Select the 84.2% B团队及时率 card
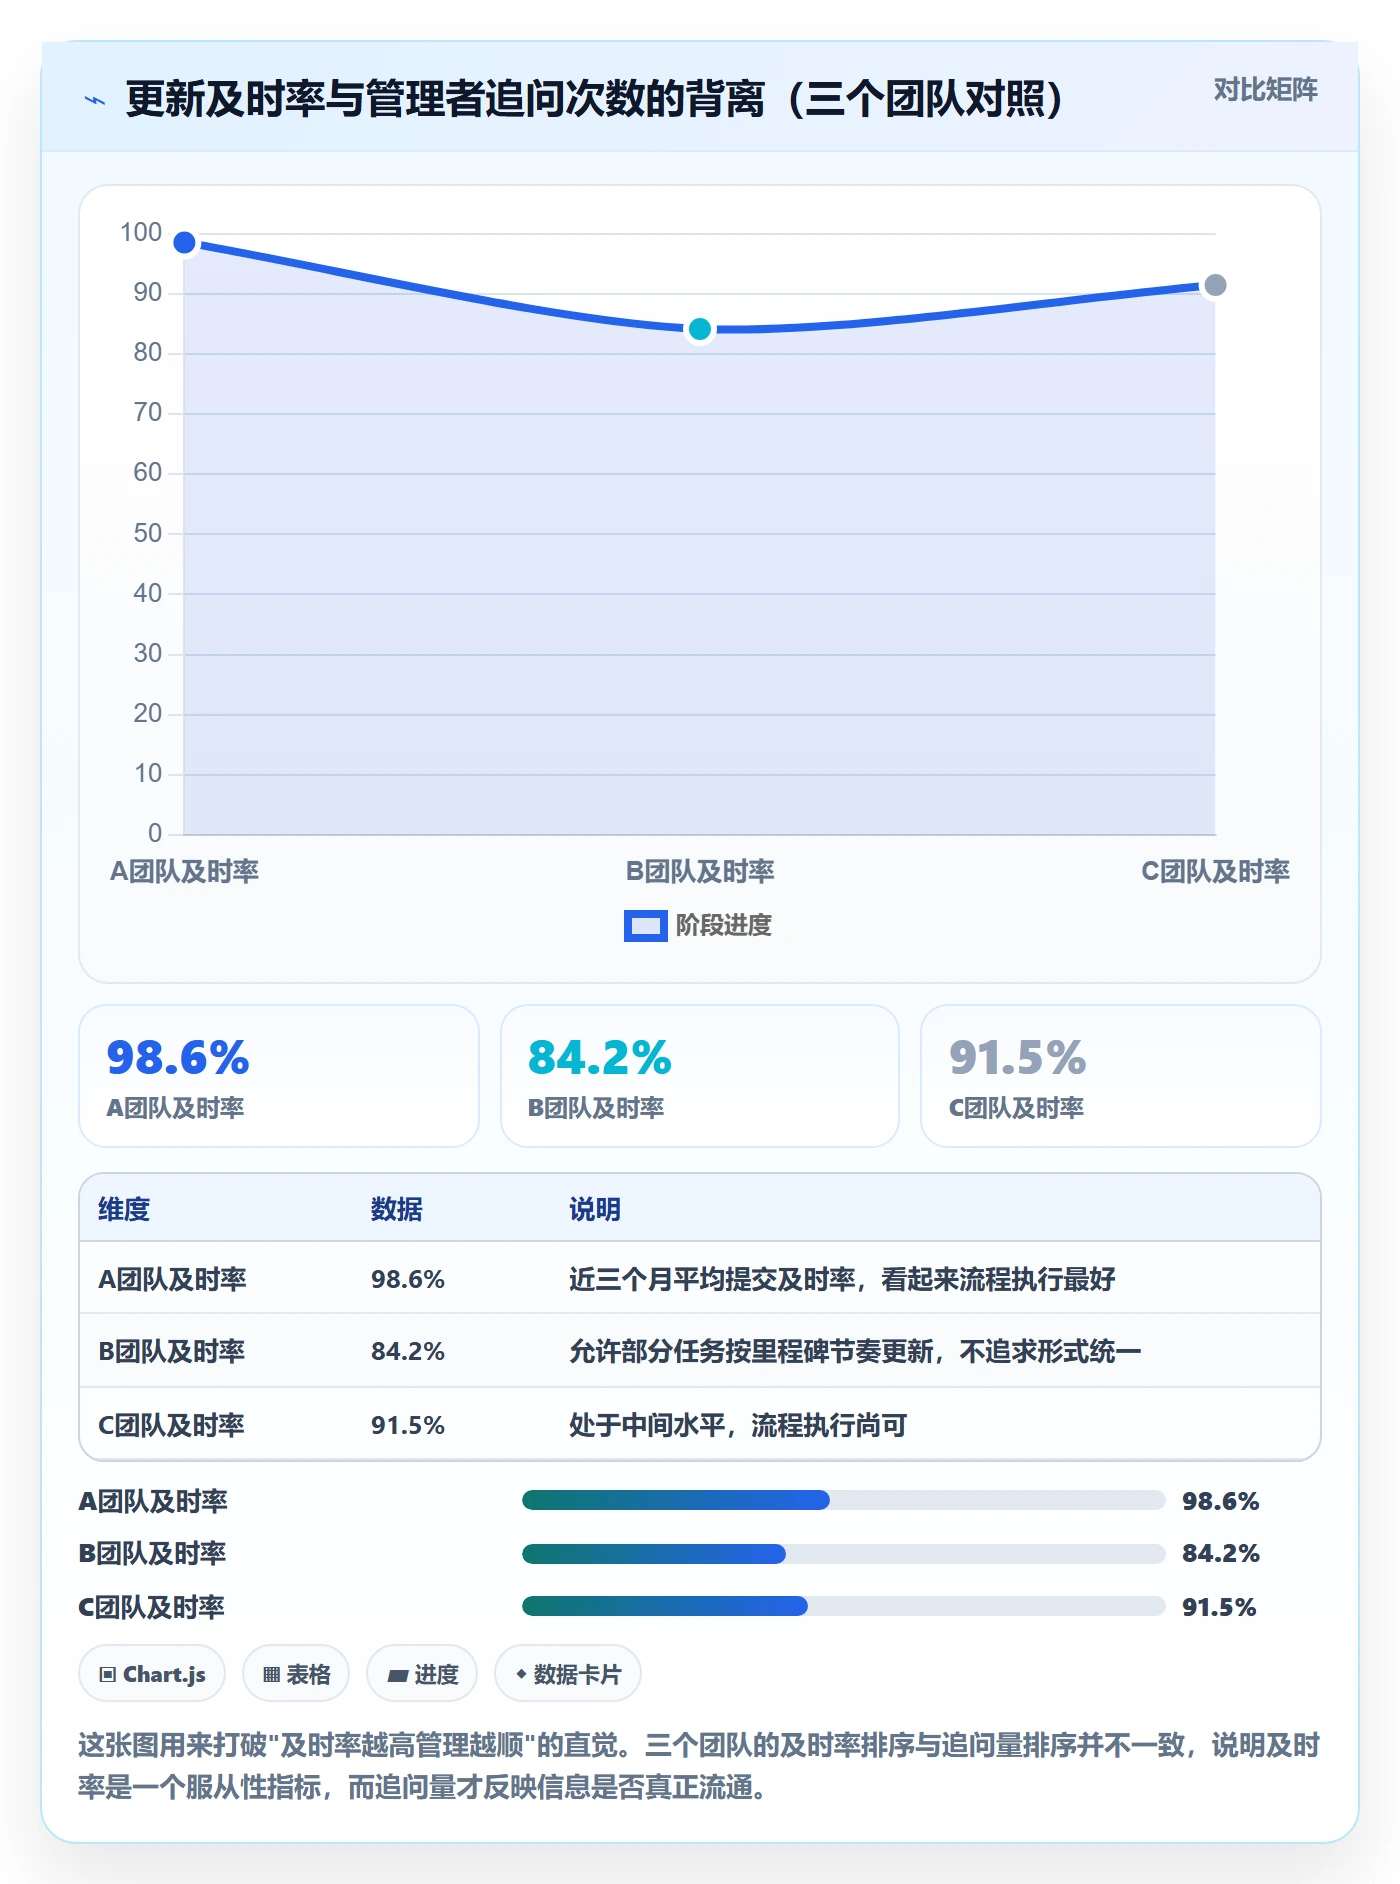 coord(700,1076)
